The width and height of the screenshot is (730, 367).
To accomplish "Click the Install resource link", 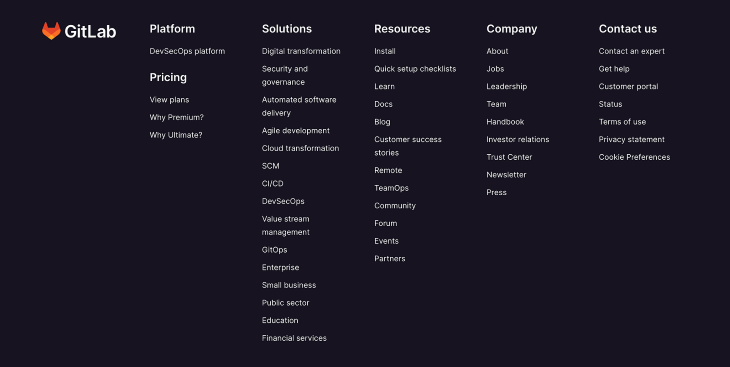I will click(385, 51).
